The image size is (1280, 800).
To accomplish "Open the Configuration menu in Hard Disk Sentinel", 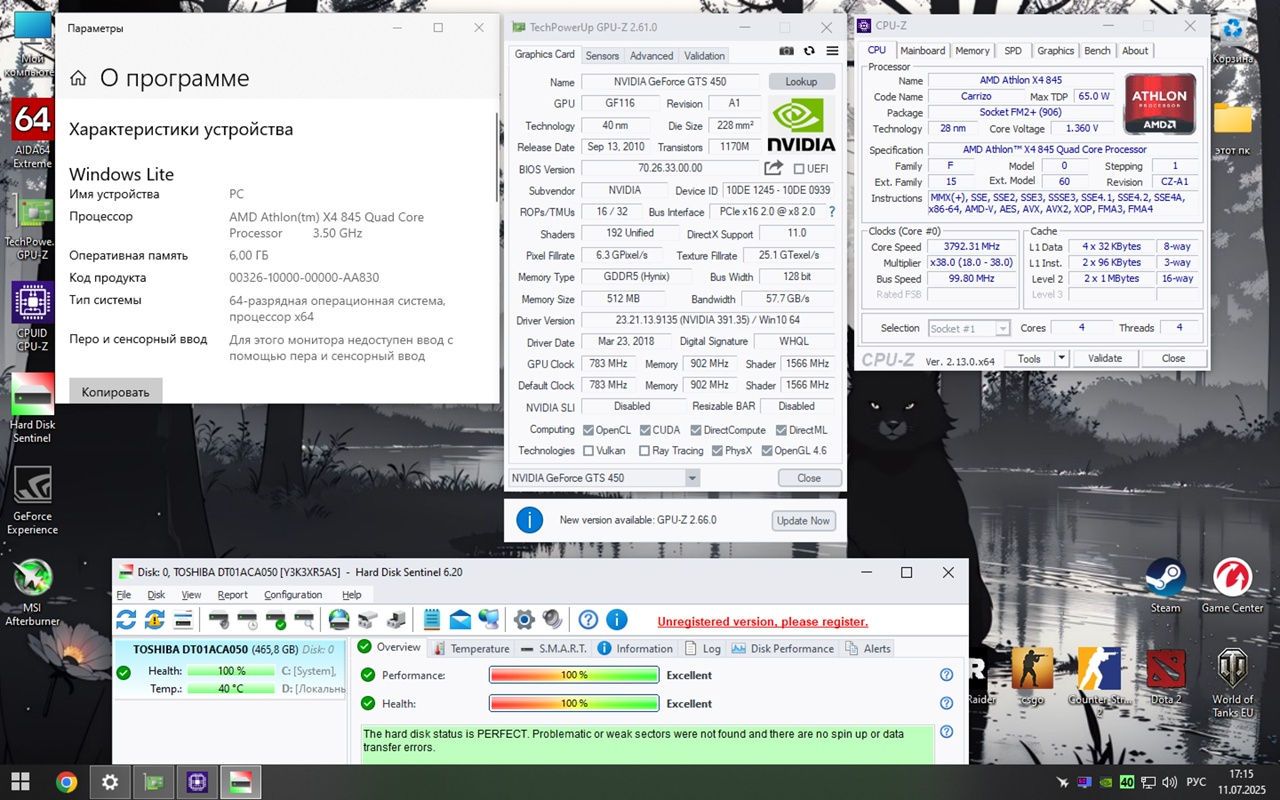I will tap(293, 595).
